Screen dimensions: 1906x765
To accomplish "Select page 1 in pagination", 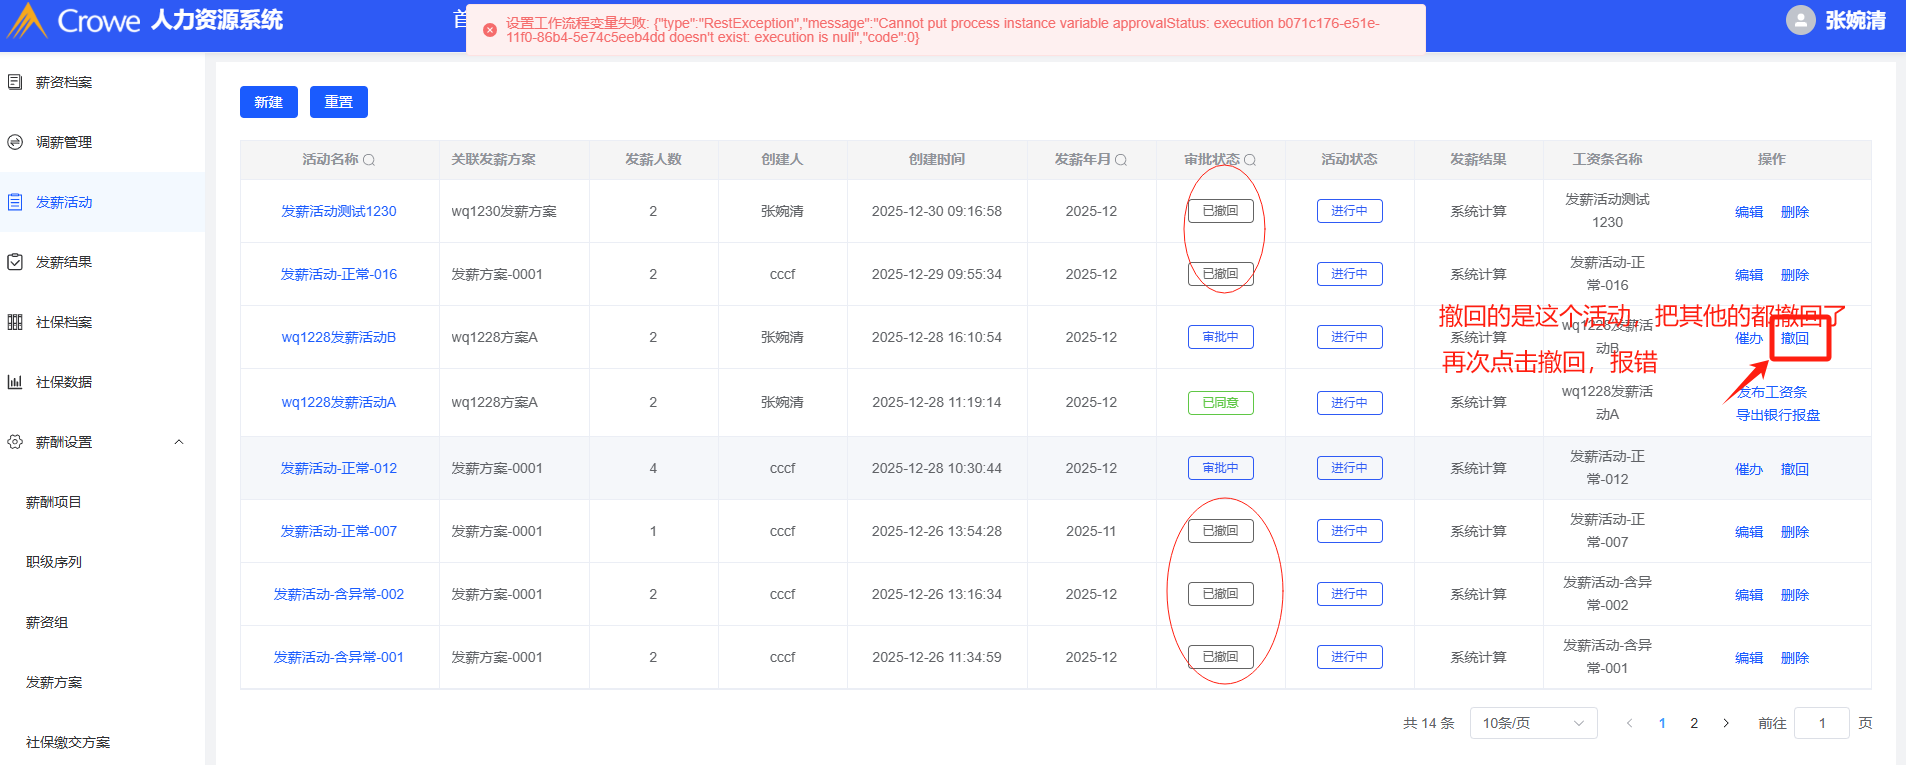I will 1662,723.
